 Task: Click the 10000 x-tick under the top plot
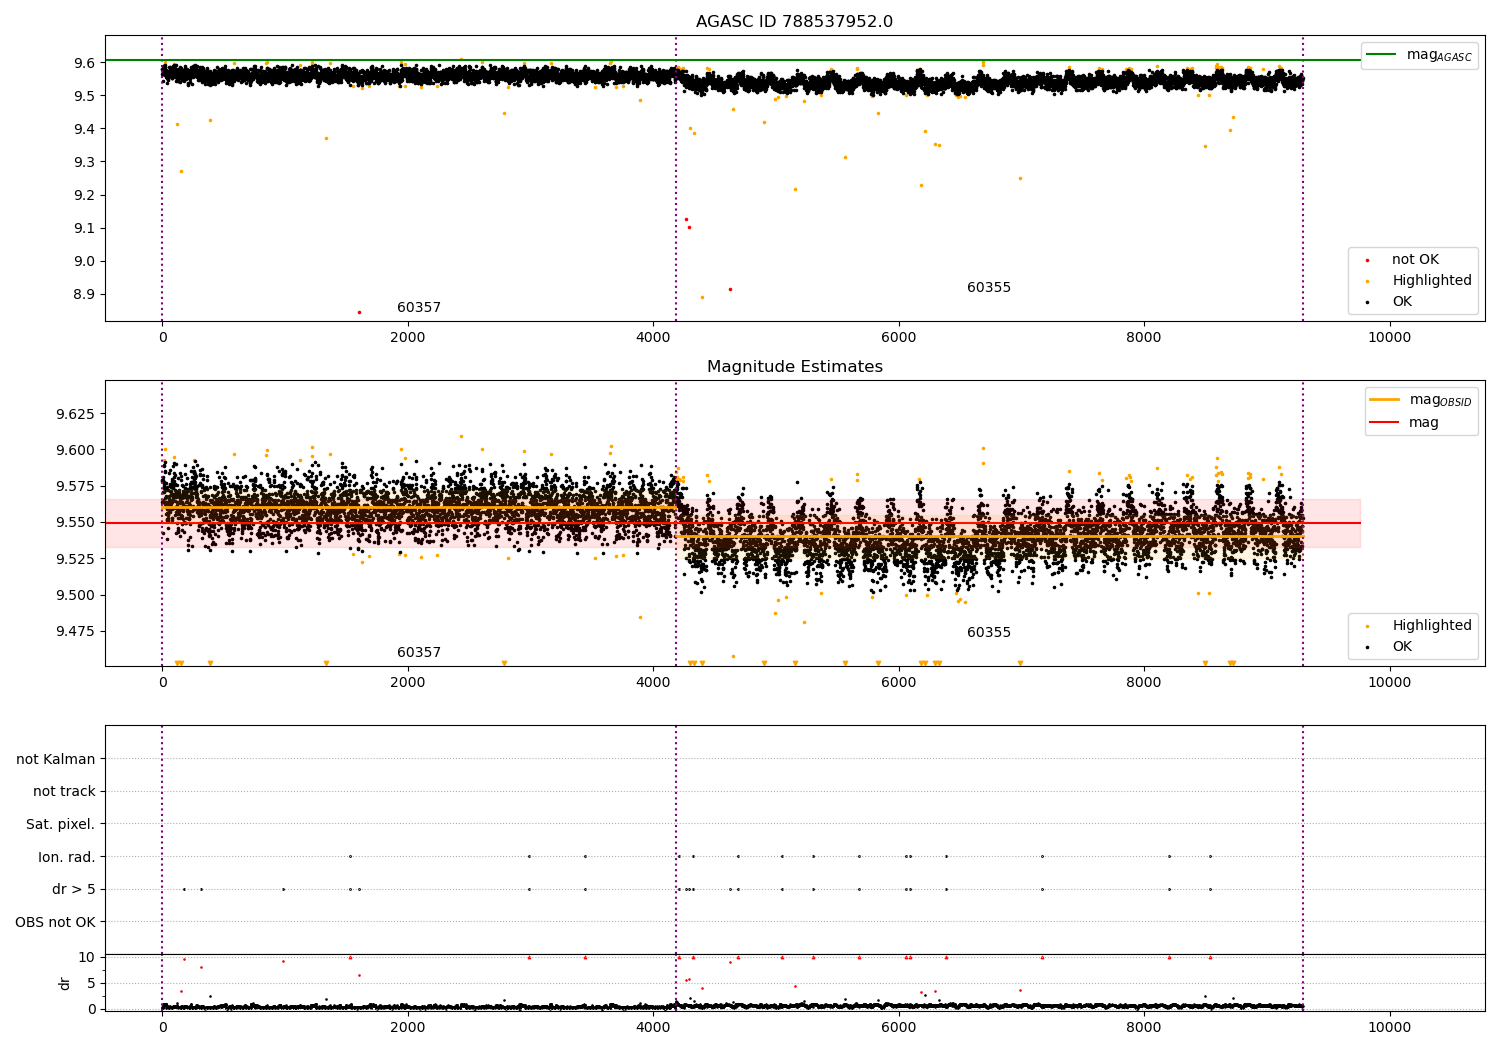tap(1389, 338)
